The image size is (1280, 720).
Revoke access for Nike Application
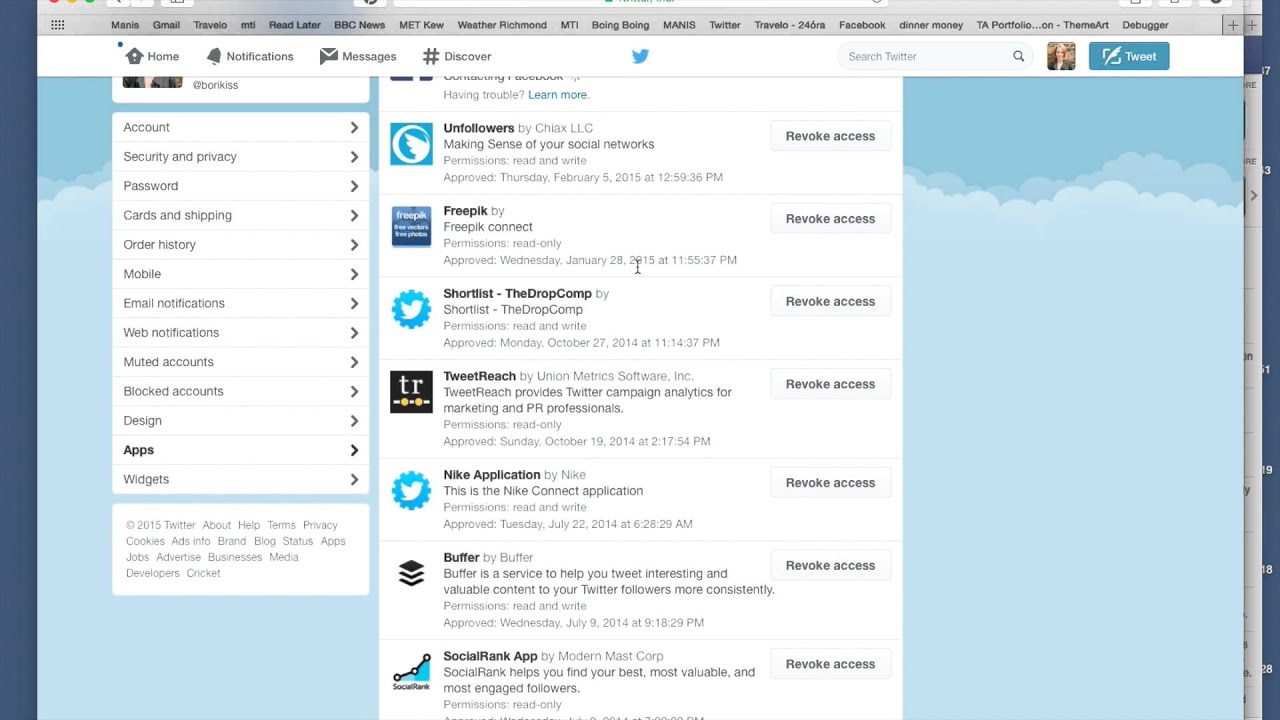(830, 483)
